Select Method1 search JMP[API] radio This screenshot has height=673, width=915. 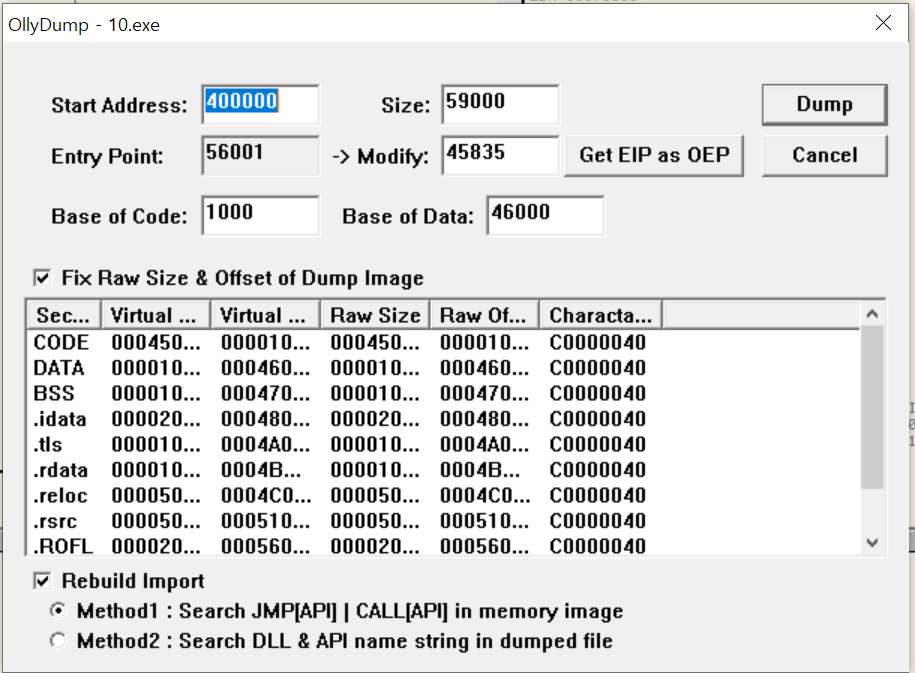tap(58, 611)
